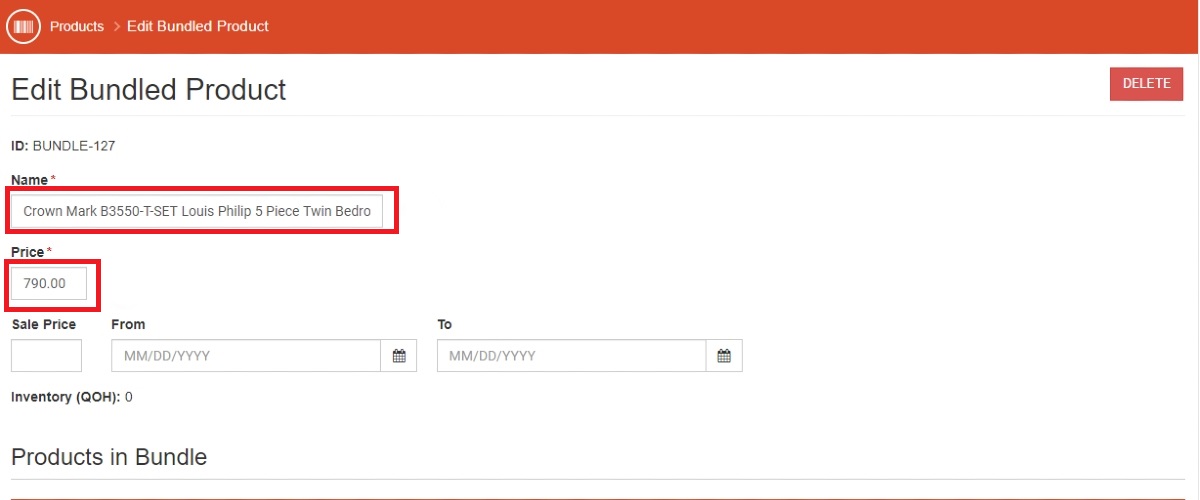
Task: Click the barcode logo icon in header
Action: [22, 26]
